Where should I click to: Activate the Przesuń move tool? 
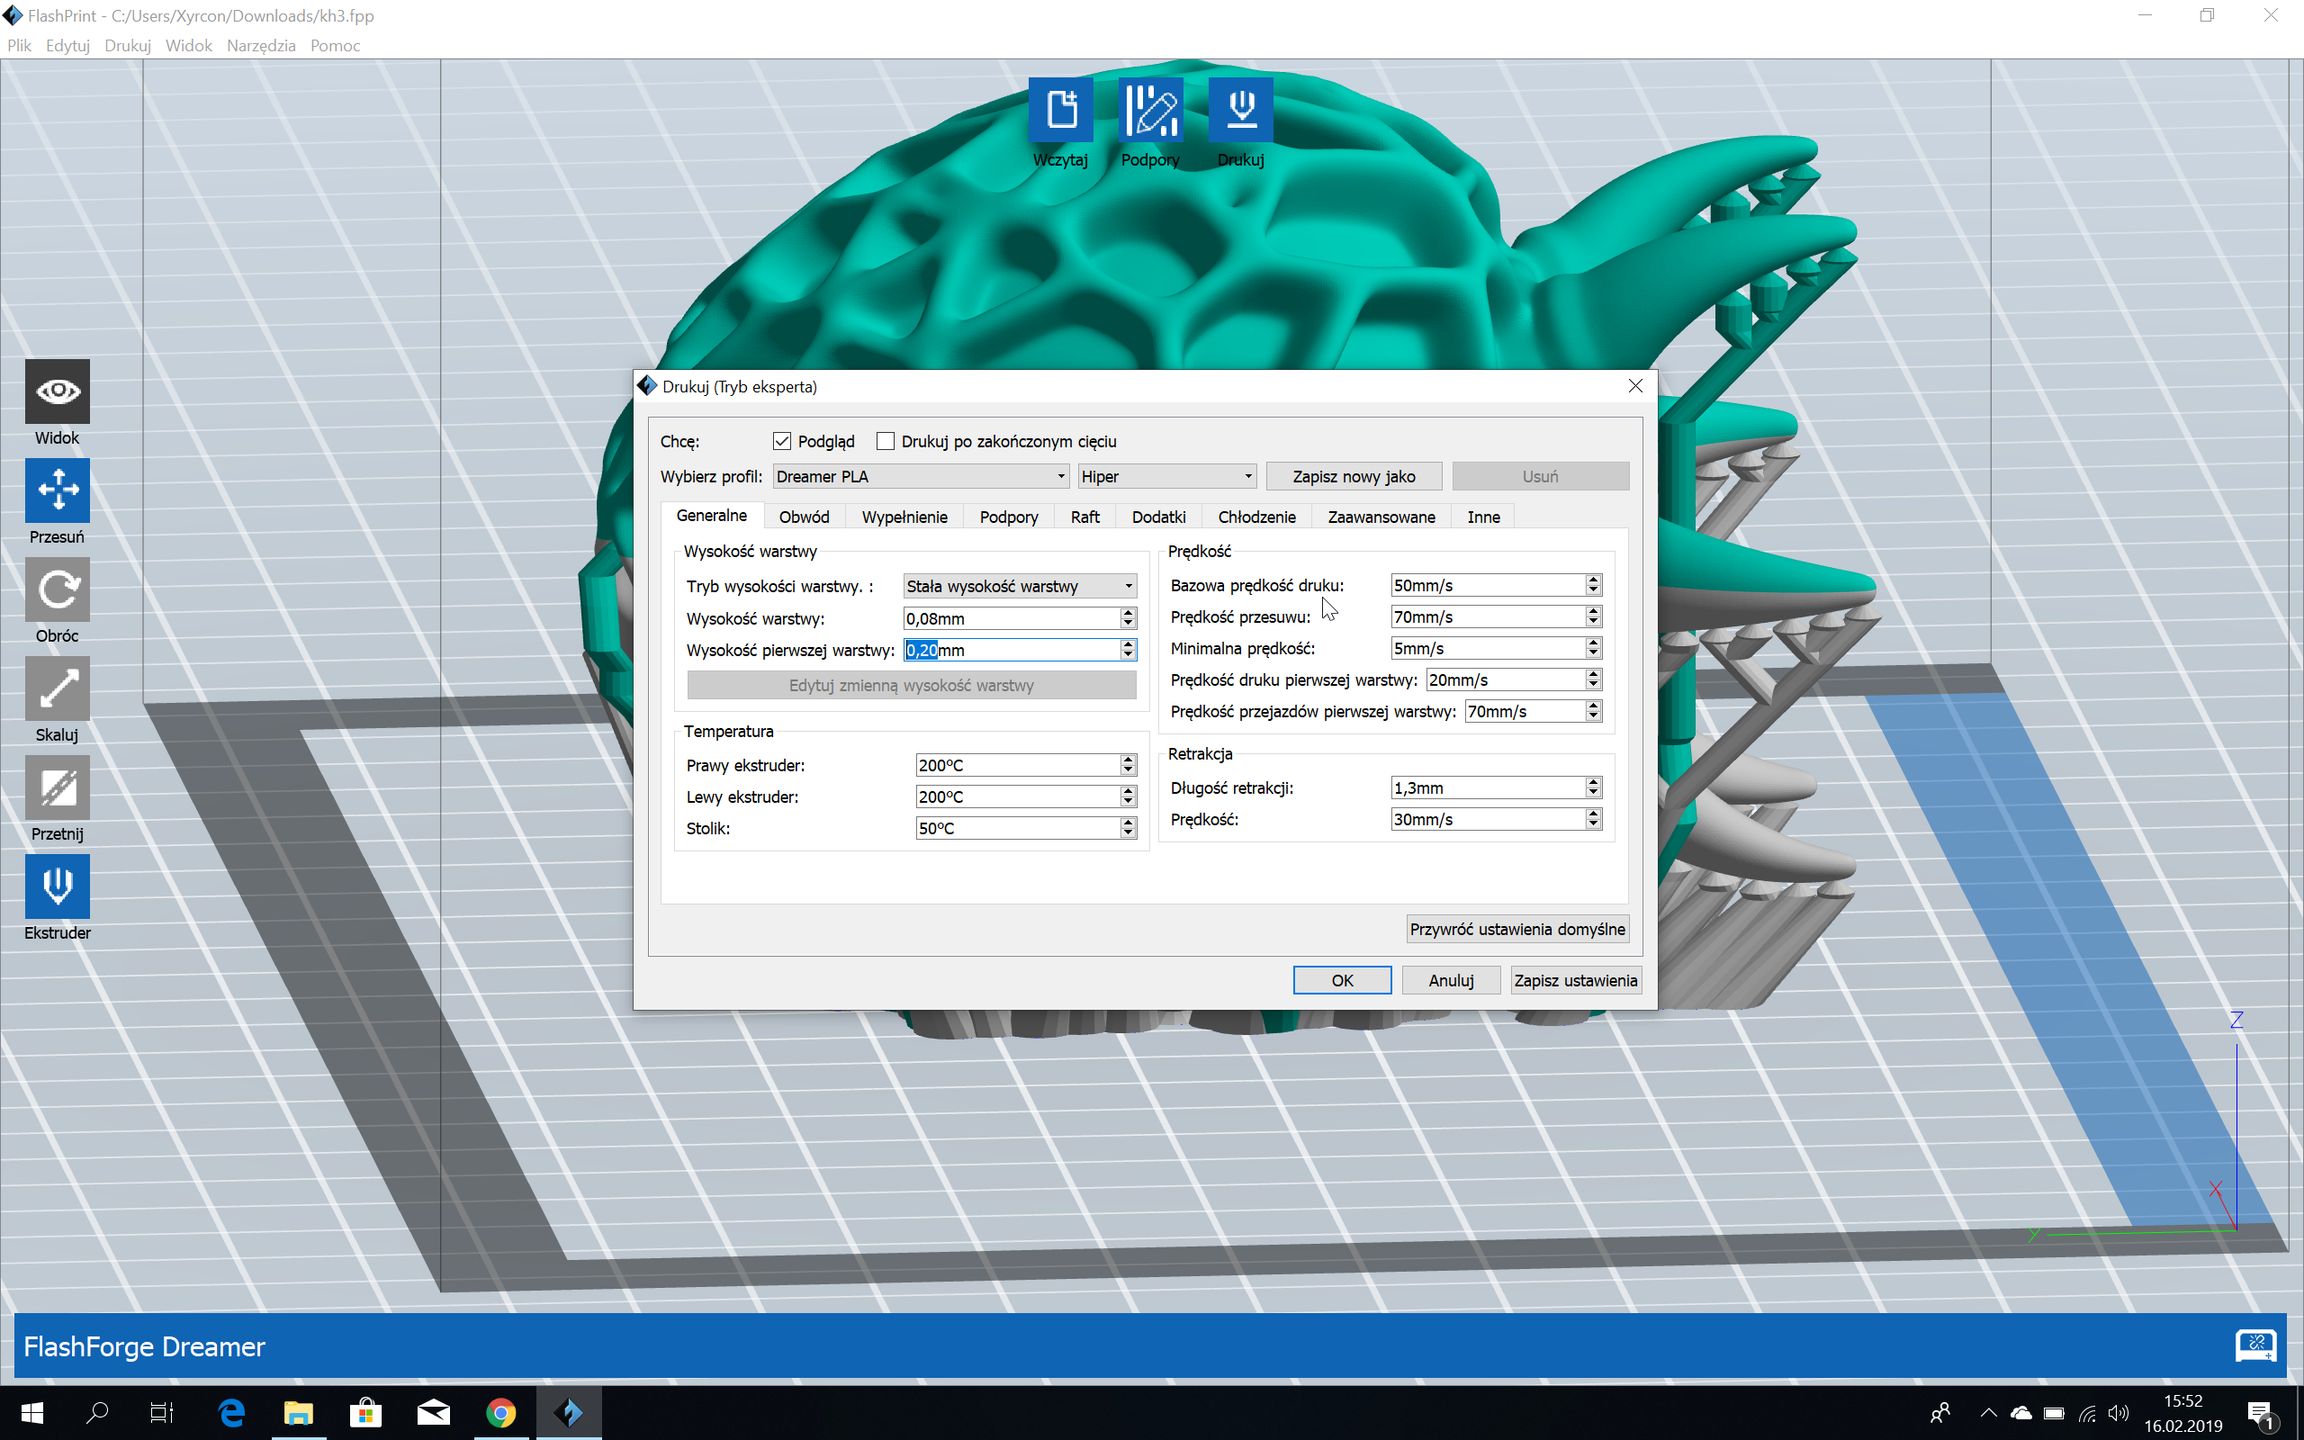57,490
